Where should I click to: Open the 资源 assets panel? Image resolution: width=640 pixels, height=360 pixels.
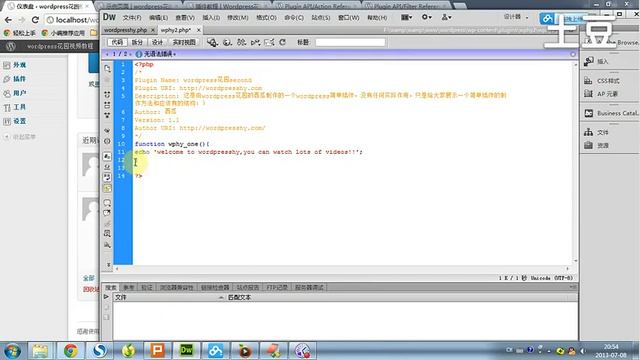[x=597, y=145]
